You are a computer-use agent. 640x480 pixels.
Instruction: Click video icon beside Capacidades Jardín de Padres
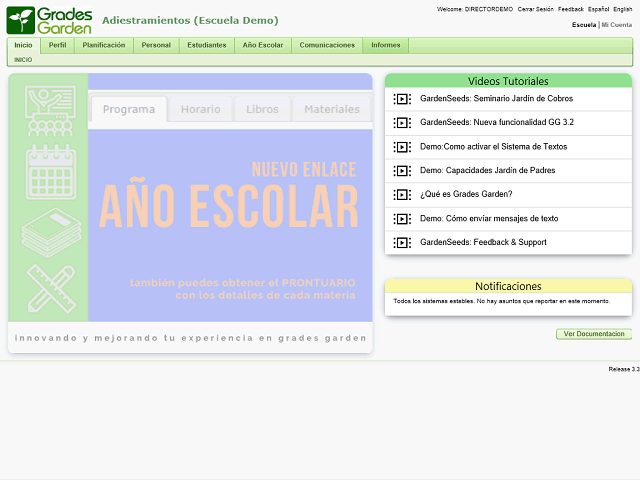tap(402, 171)
